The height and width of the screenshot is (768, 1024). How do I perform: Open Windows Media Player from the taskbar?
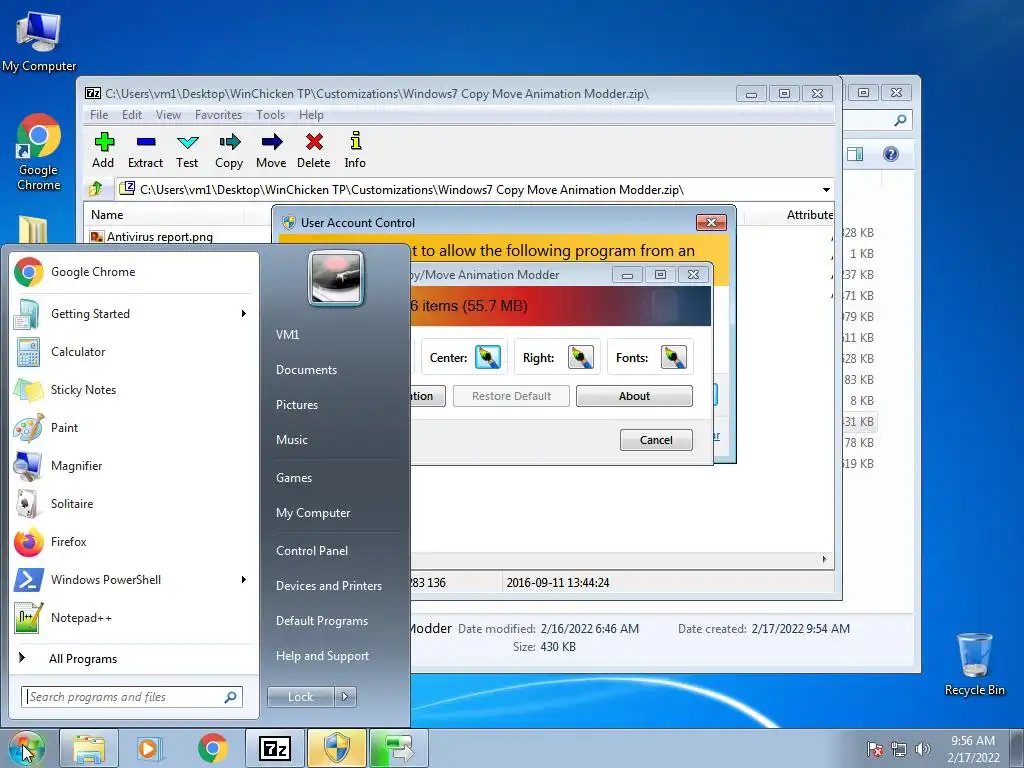coord(148,748)
